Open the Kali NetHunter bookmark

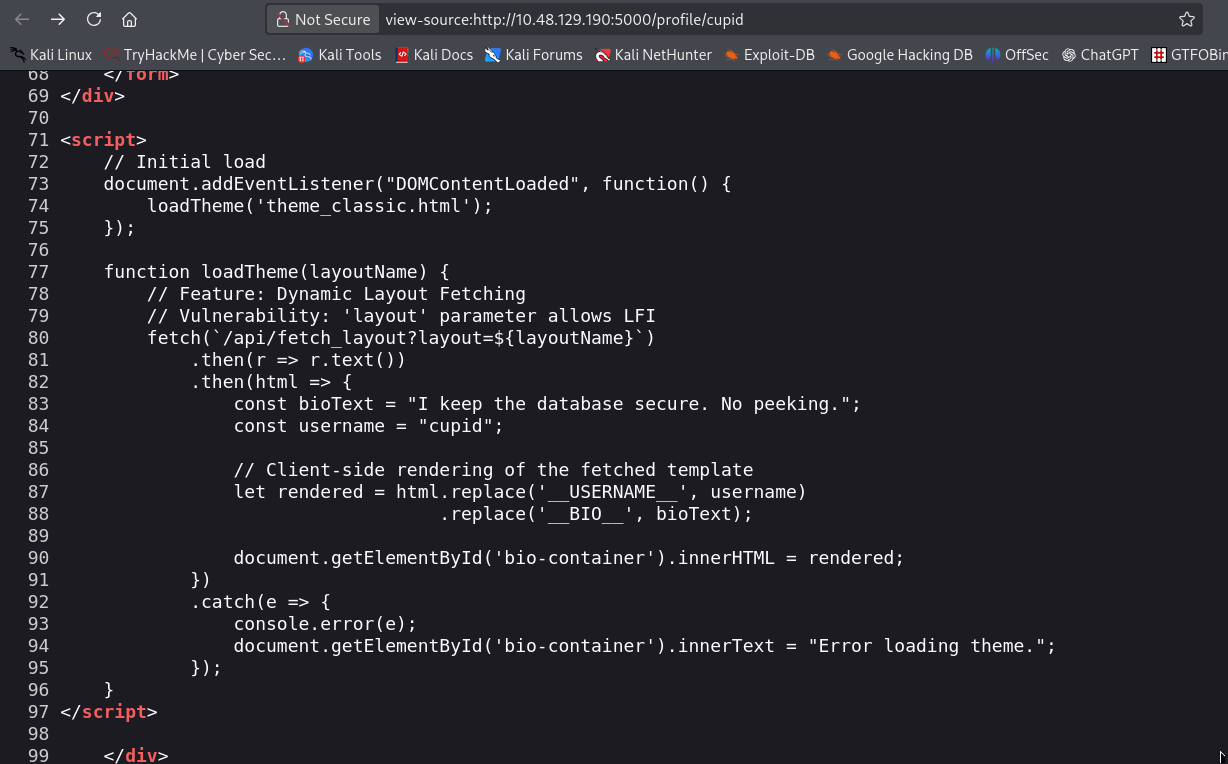pos(653,55)
